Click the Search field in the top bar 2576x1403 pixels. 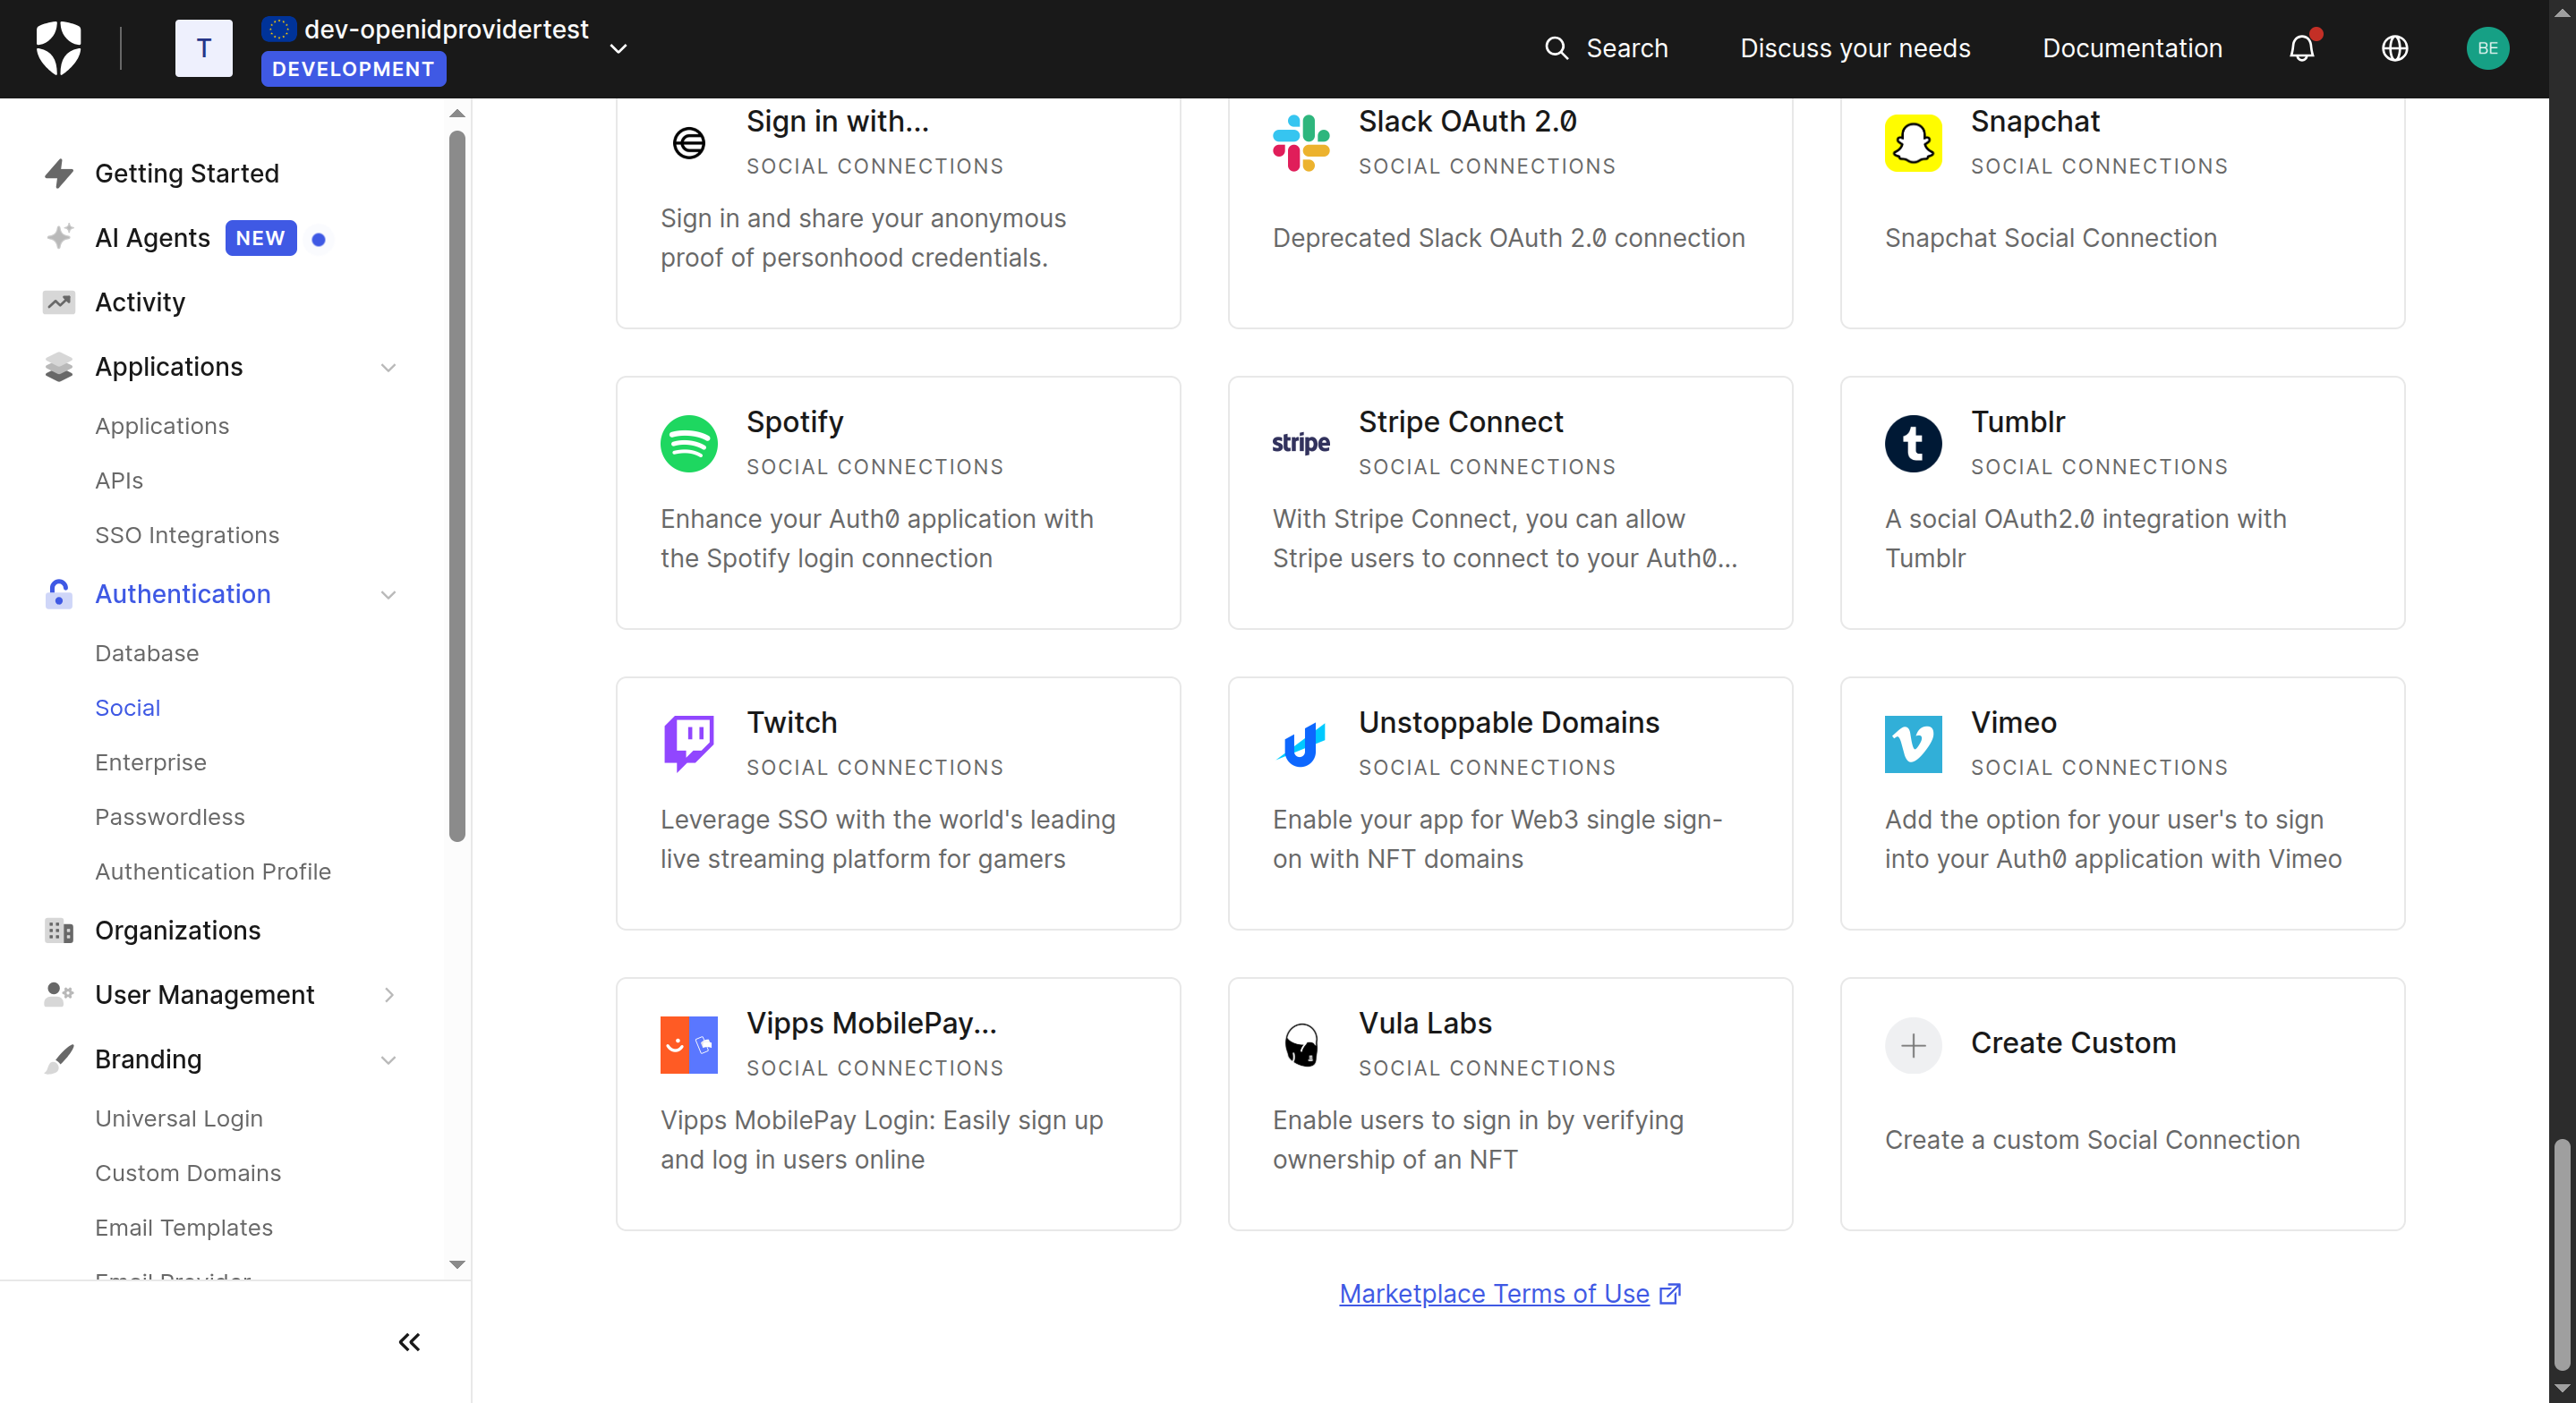click(1606, 48)
